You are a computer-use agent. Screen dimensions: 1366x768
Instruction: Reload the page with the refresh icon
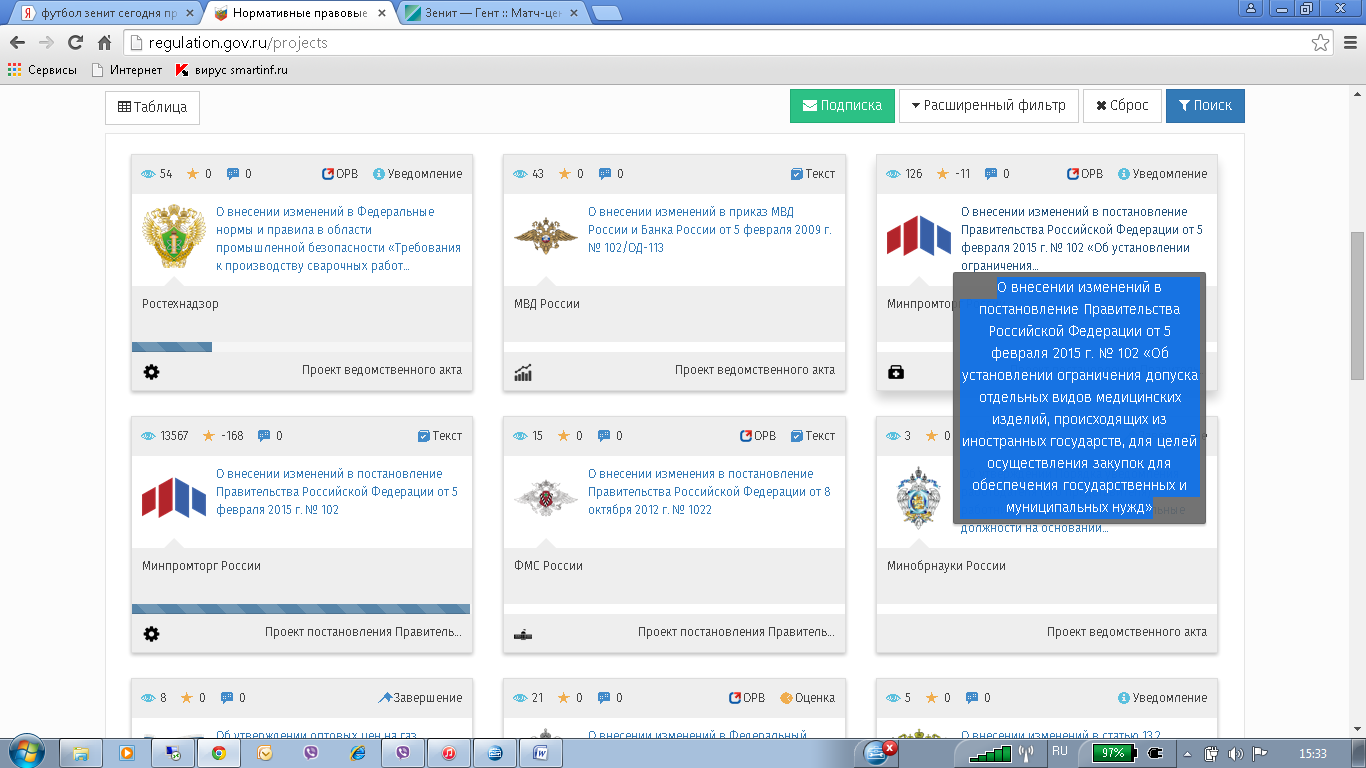[x=75, y=43]
